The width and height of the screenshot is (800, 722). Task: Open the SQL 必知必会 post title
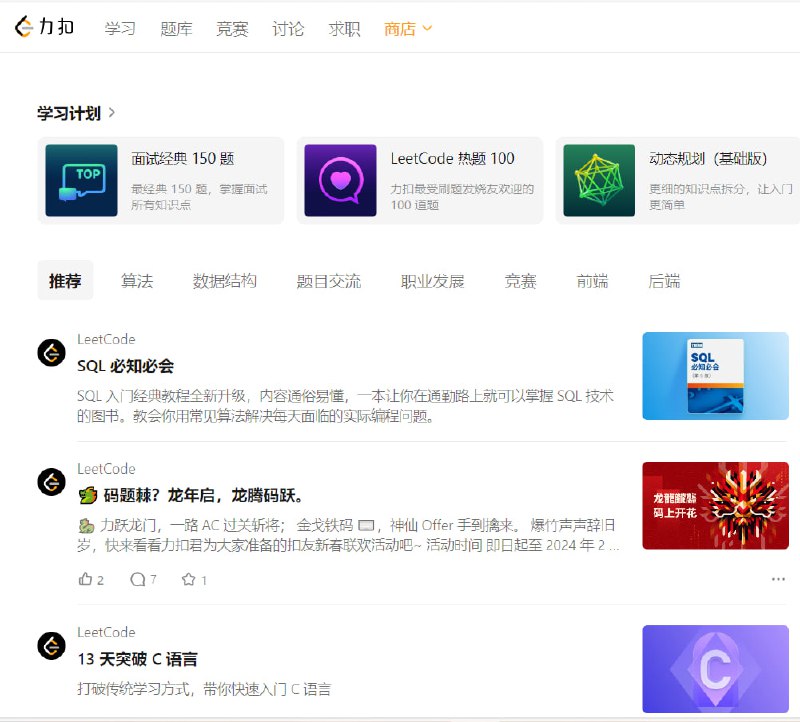[x=126, y=366]
